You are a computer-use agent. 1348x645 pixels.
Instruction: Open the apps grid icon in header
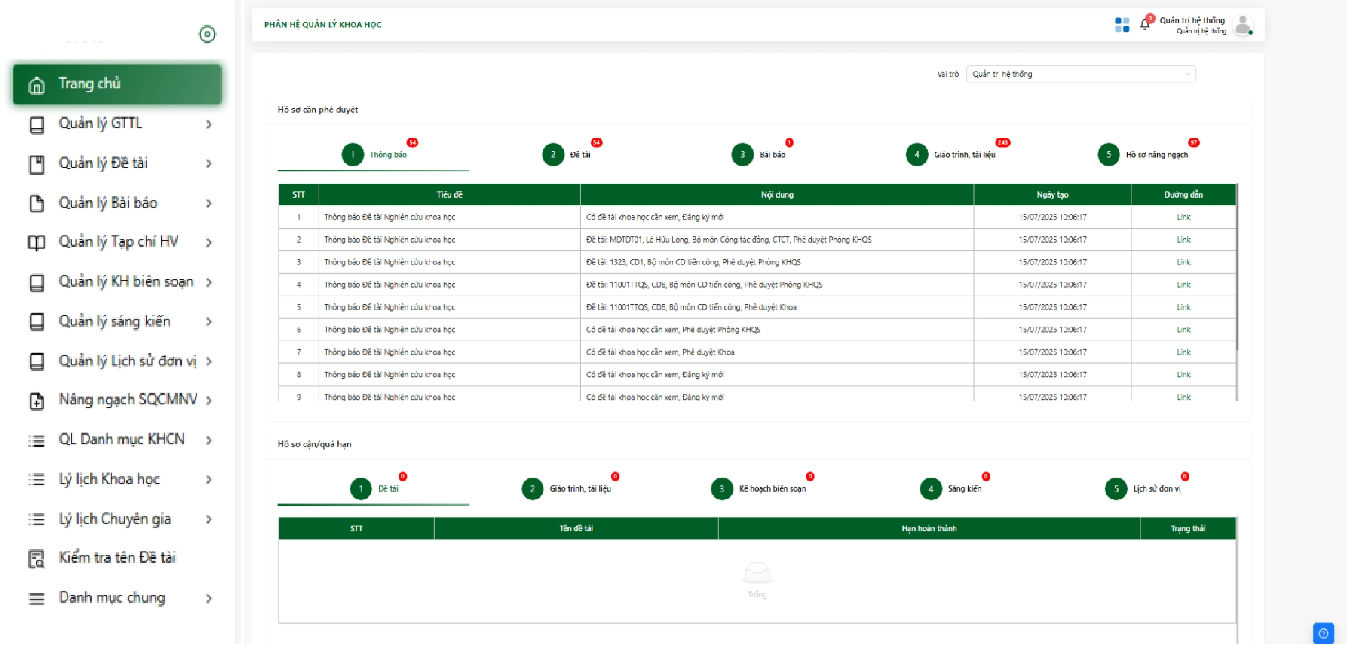tap(1122, 24)
